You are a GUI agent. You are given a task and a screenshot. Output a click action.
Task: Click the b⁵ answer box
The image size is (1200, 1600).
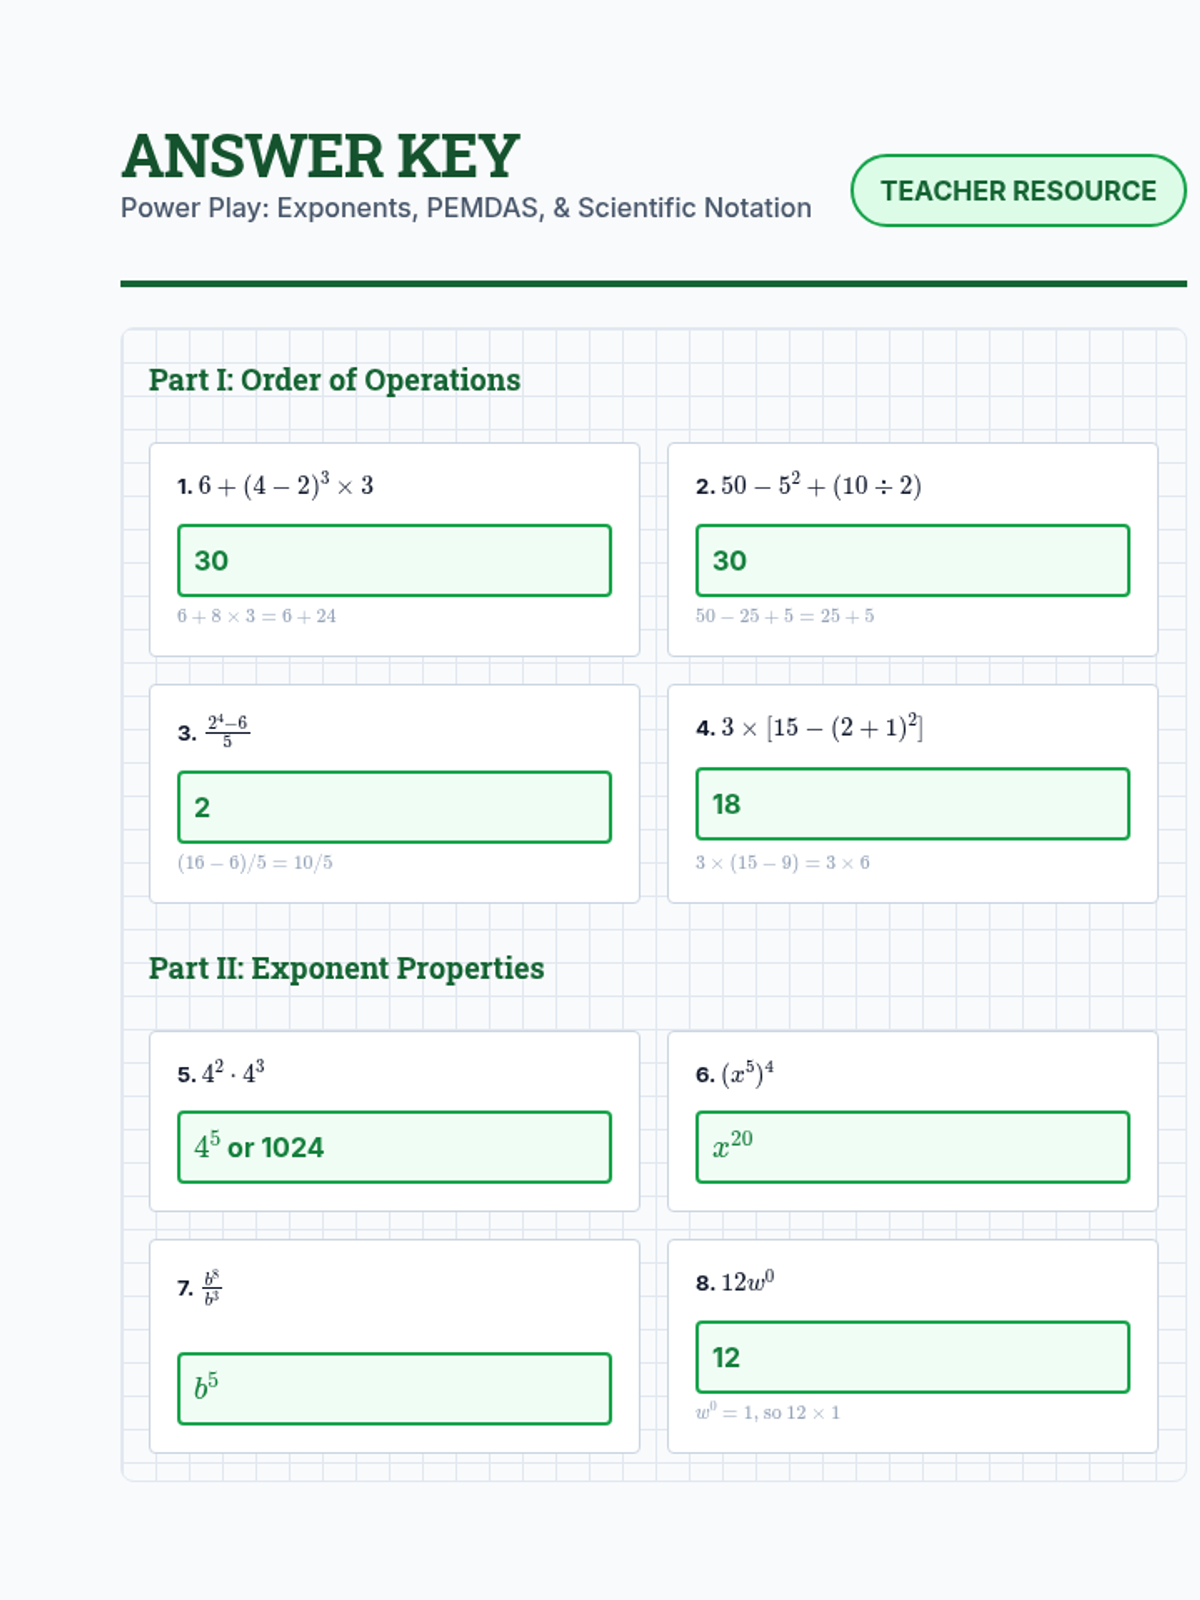(x=394, y=1388)
